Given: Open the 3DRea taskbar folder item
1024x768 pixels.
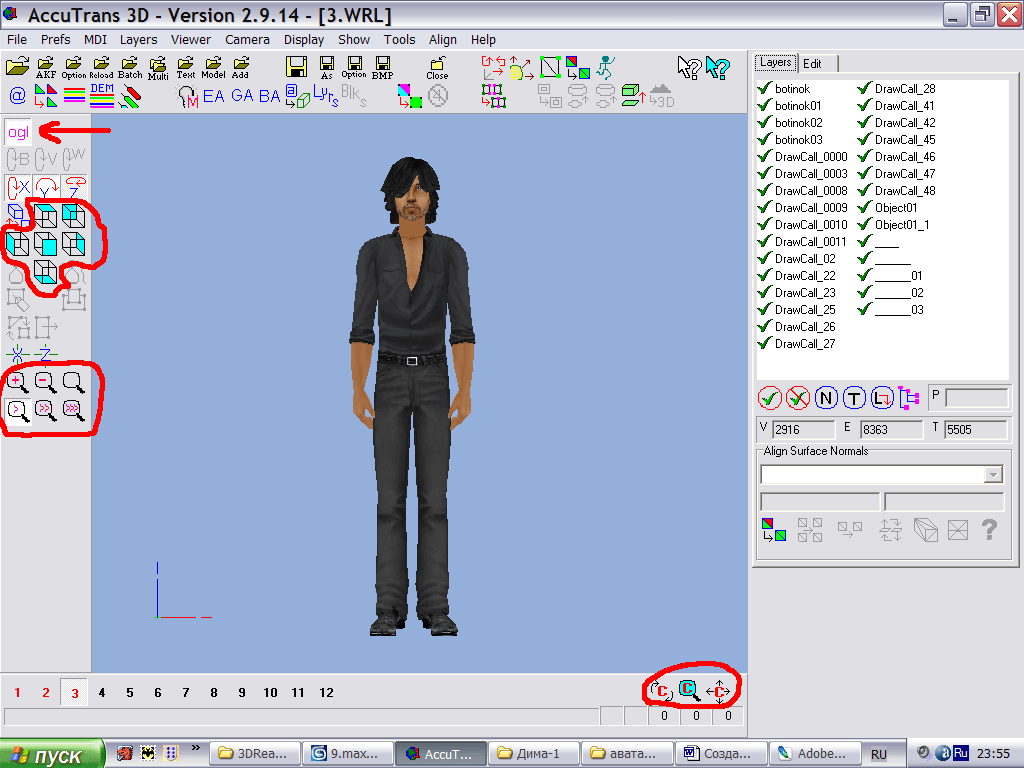Looking at the screenshot, I should pyautogui.click(x=256, y=754).
